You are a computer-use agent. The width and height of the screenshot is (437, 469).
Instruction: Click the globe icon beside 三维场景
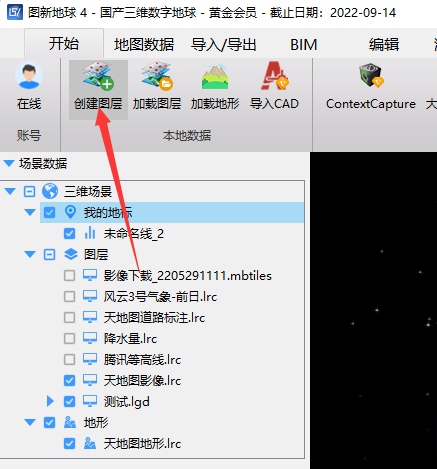pos(50,191)
